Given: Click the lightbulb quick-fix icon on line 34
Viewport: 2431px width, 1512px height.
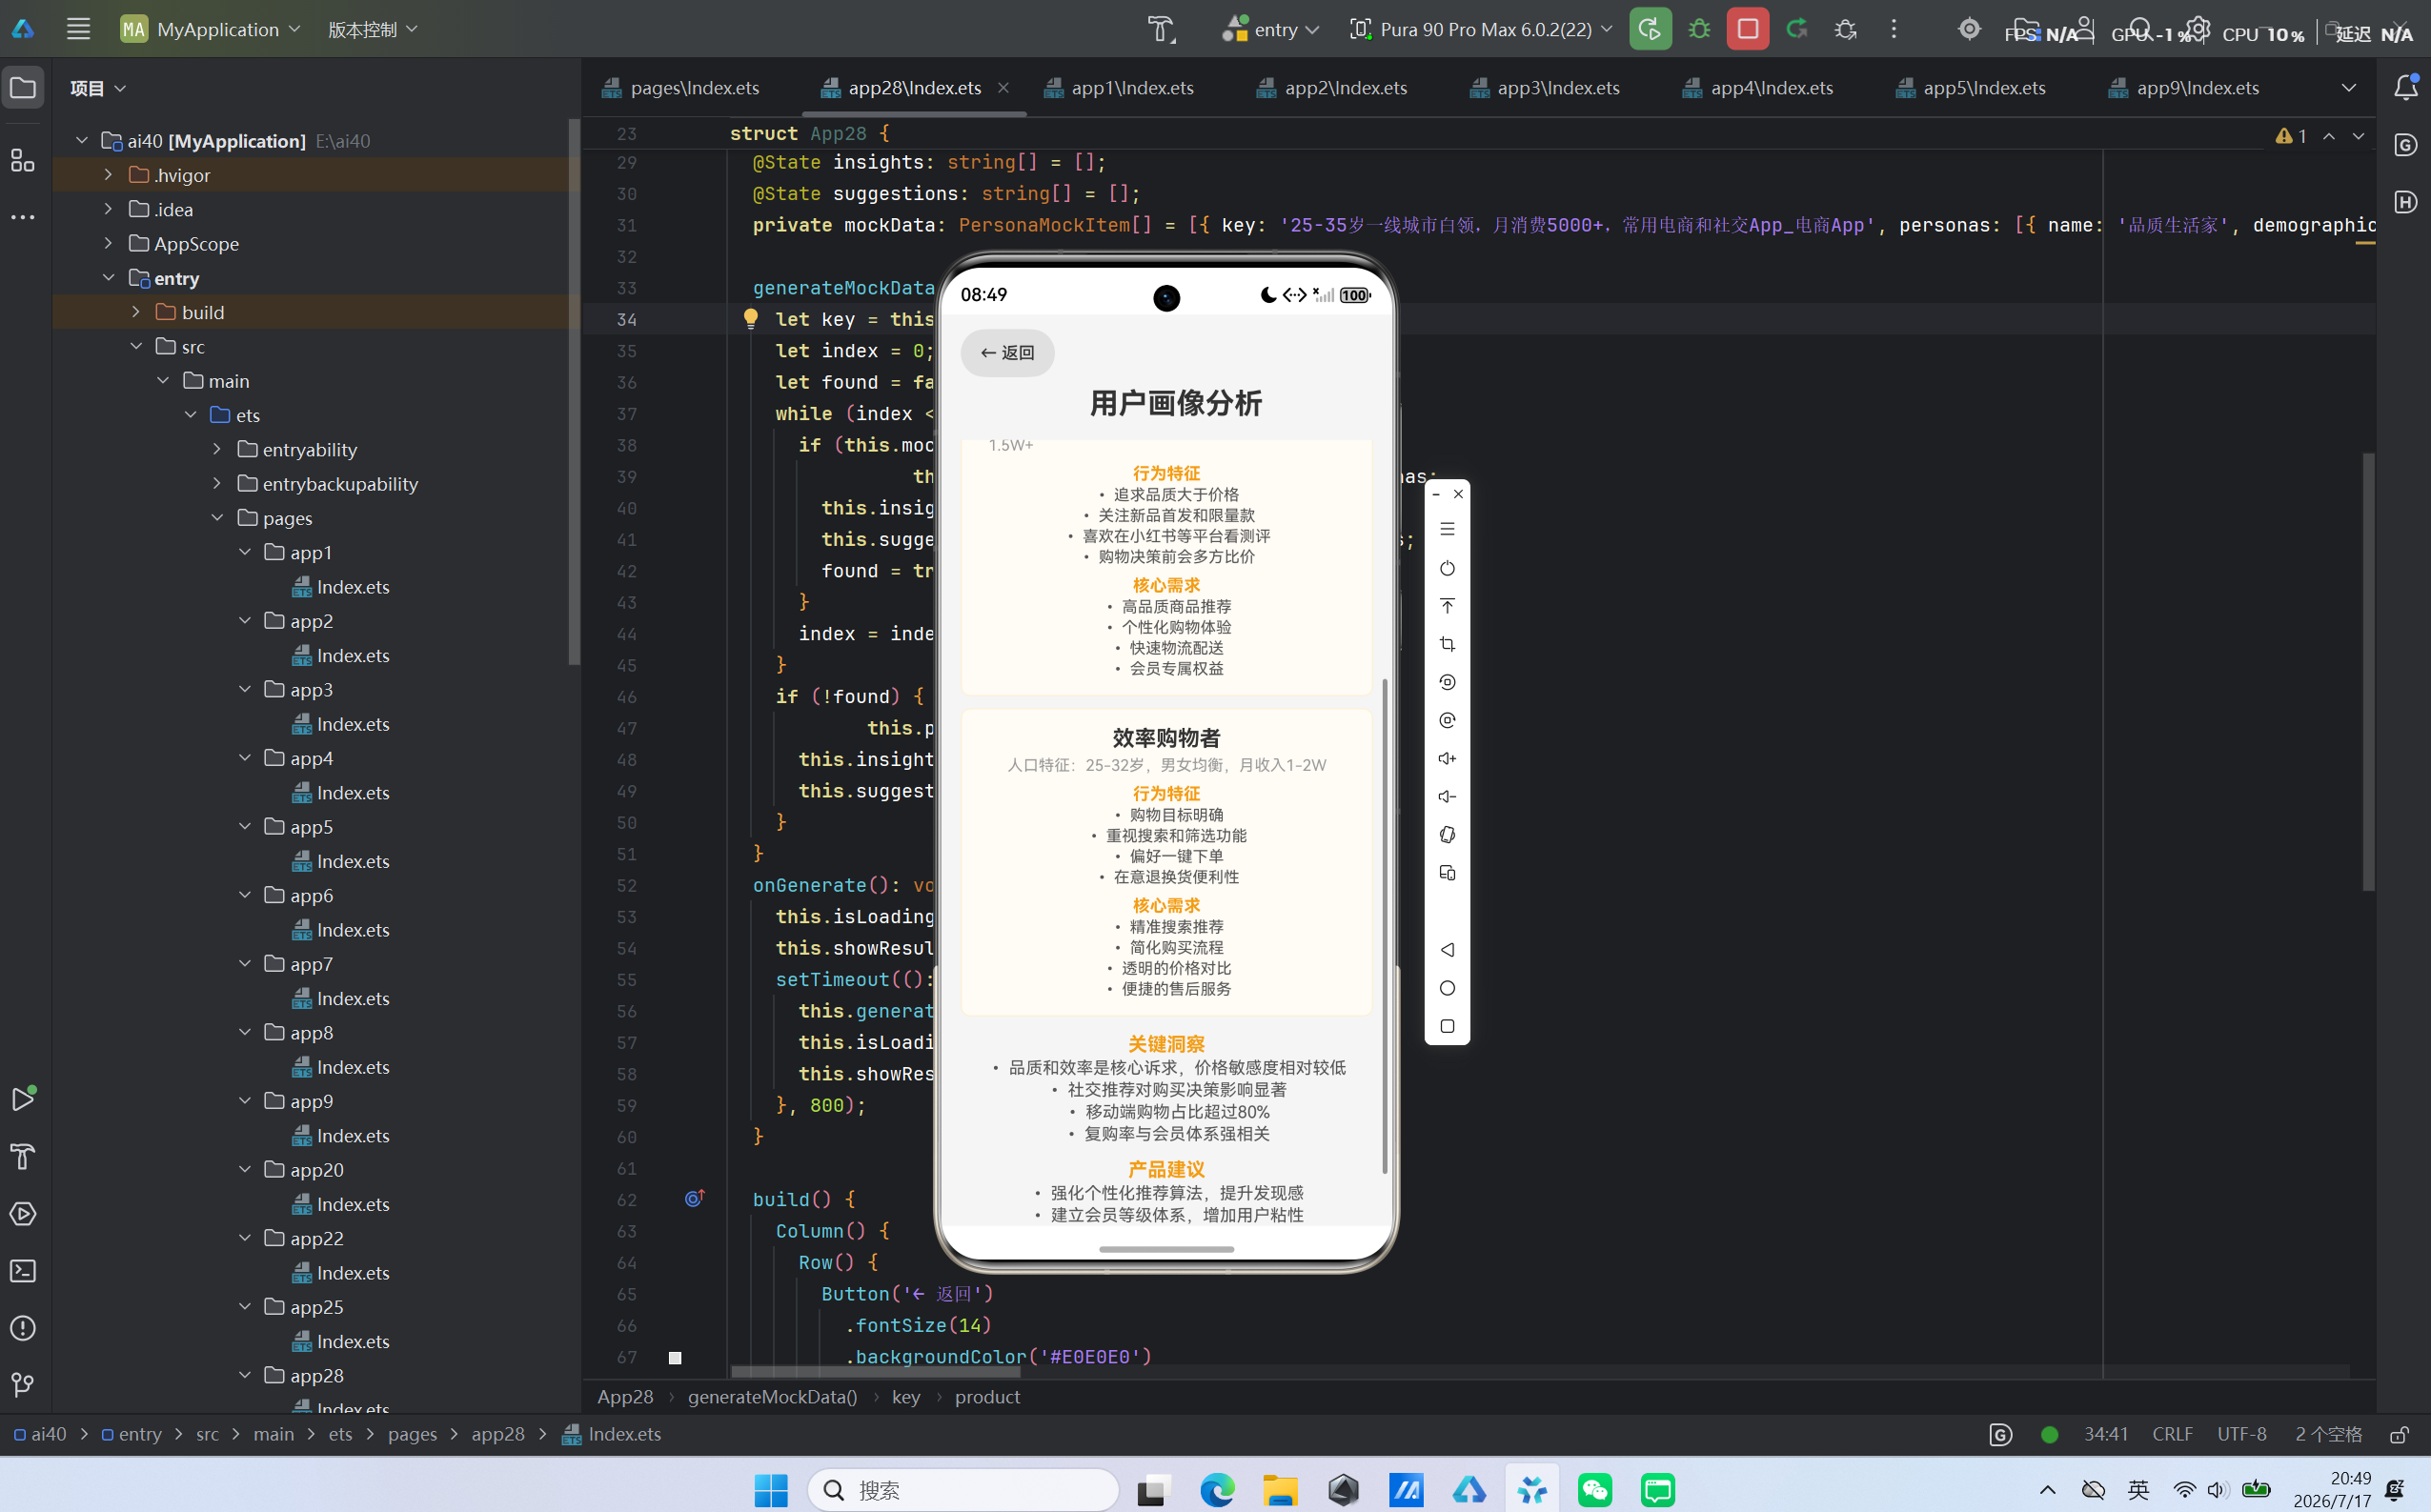Looking at the screenshot, I should pyautogui.click(x=750, y=319).
